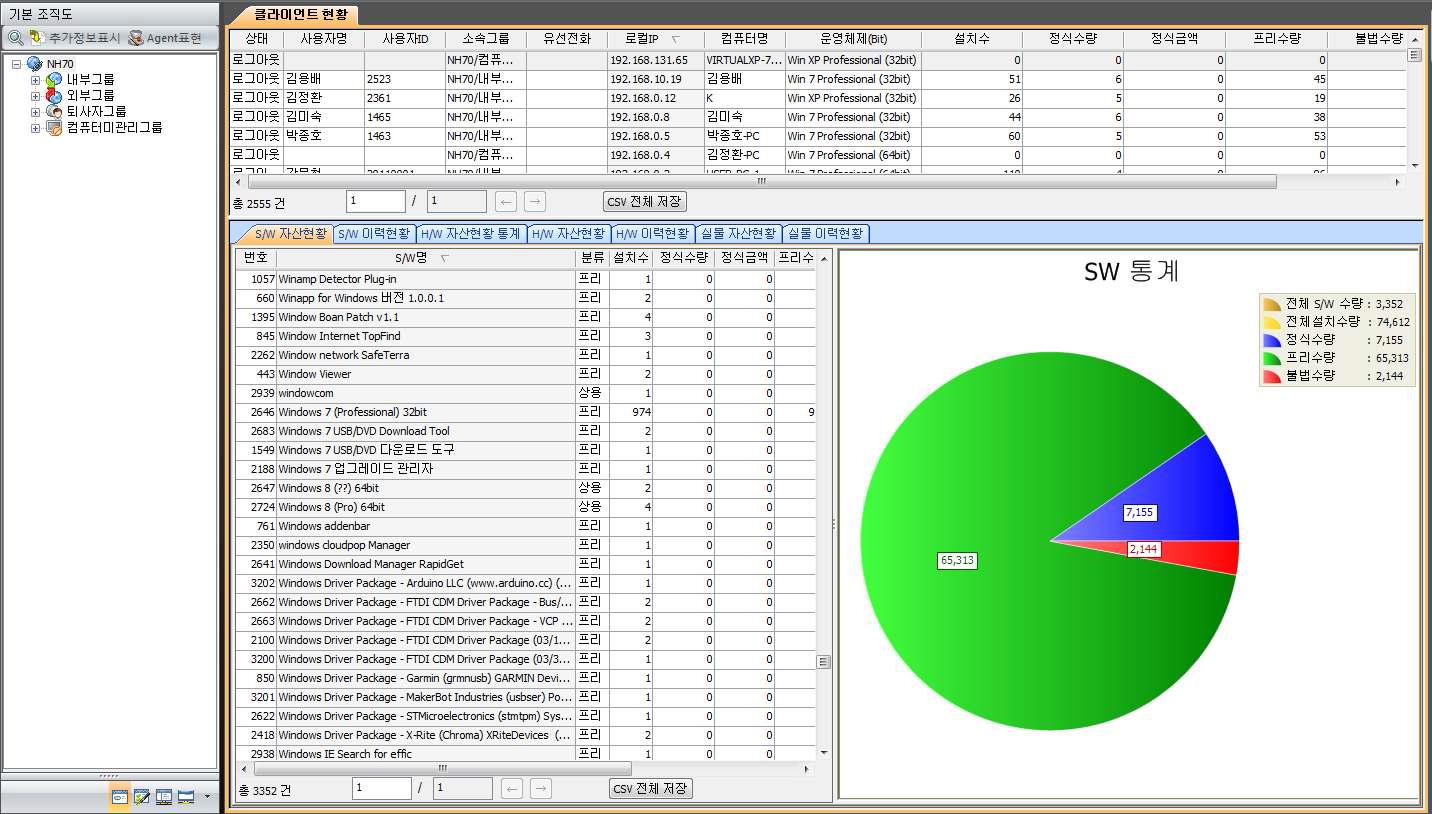Select the client row with IP 192.168.10.19
The height and width of the screenshot is (814, 1432).
click(818, 79)
